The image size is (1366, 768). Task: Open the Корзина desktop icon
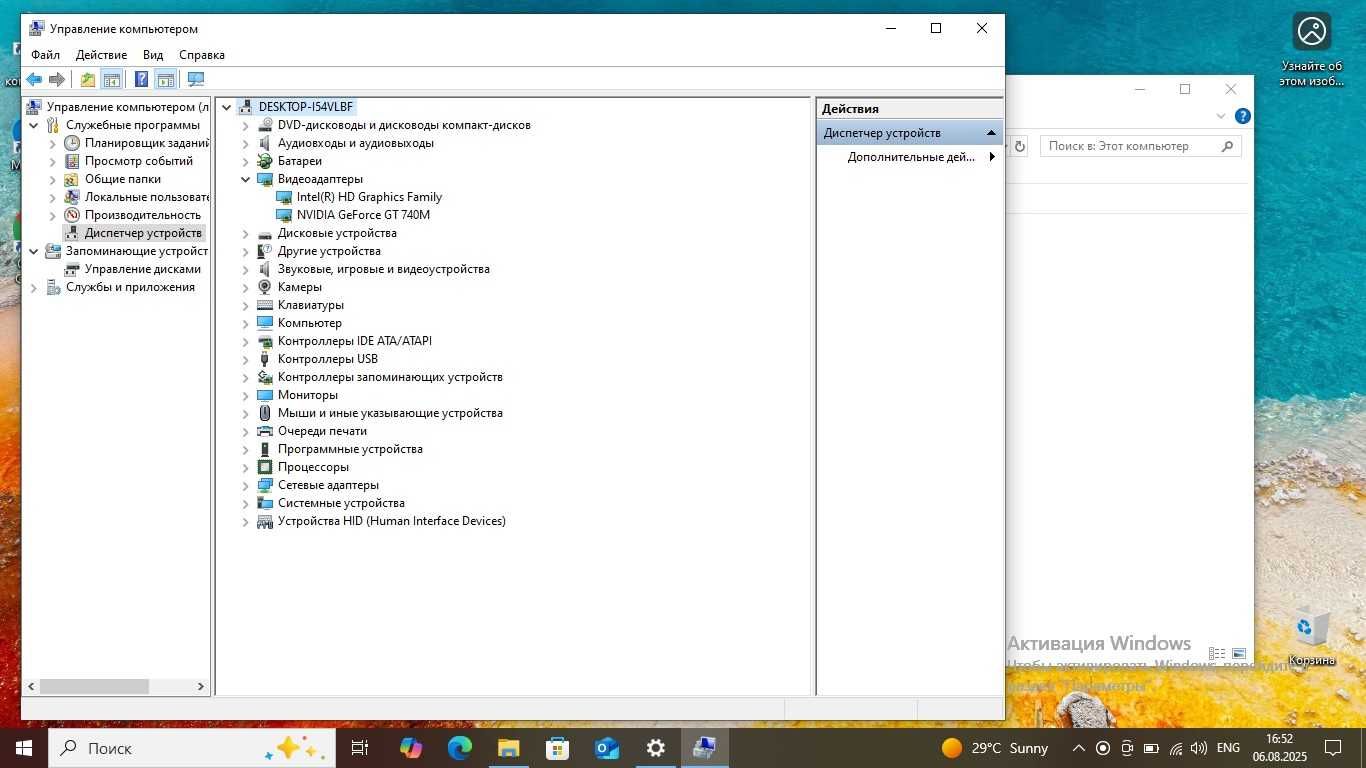[1311, 636]
